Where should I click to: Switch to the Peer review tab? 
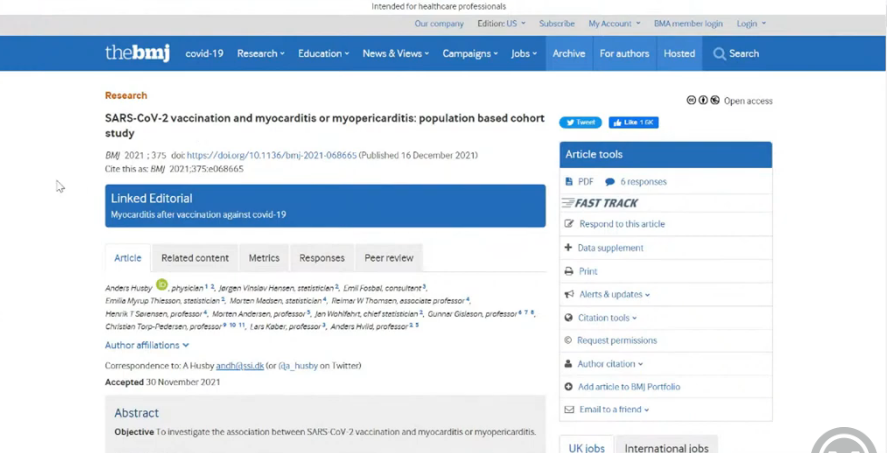coord(389,258)
